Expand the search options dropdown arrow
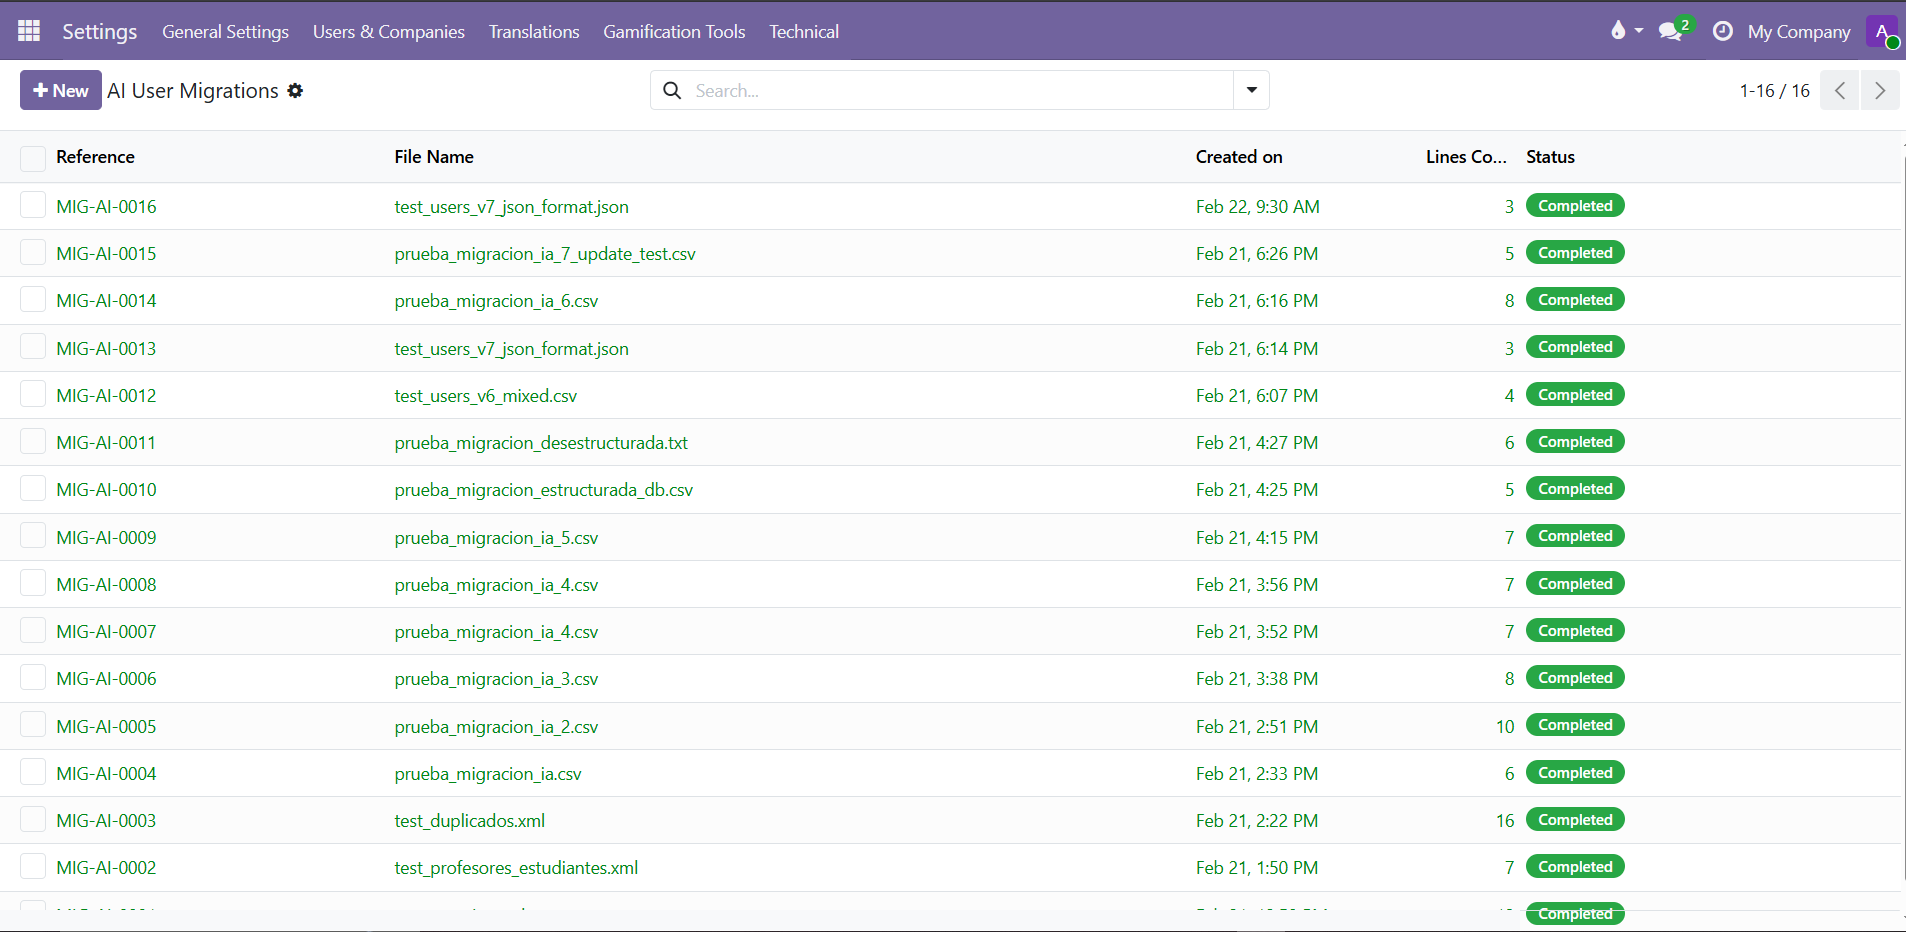The image size is (1906, 932). [x=1251, y=91]
